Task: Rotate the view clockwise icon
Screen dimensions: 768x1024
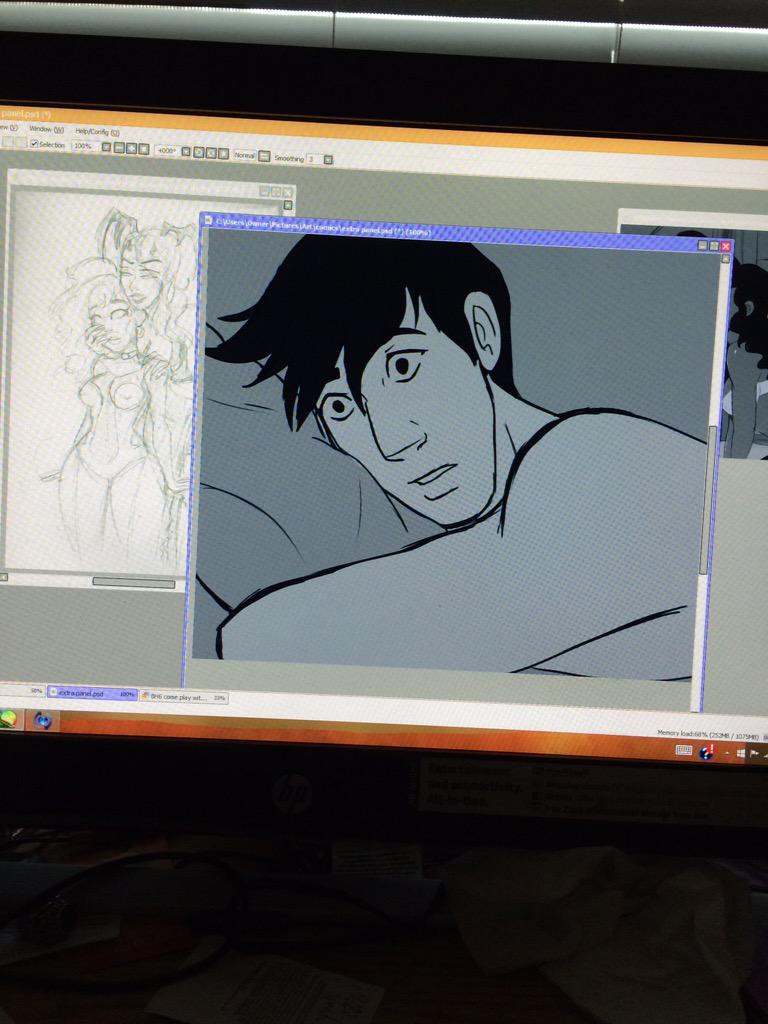Action: [x=211, y=153]
